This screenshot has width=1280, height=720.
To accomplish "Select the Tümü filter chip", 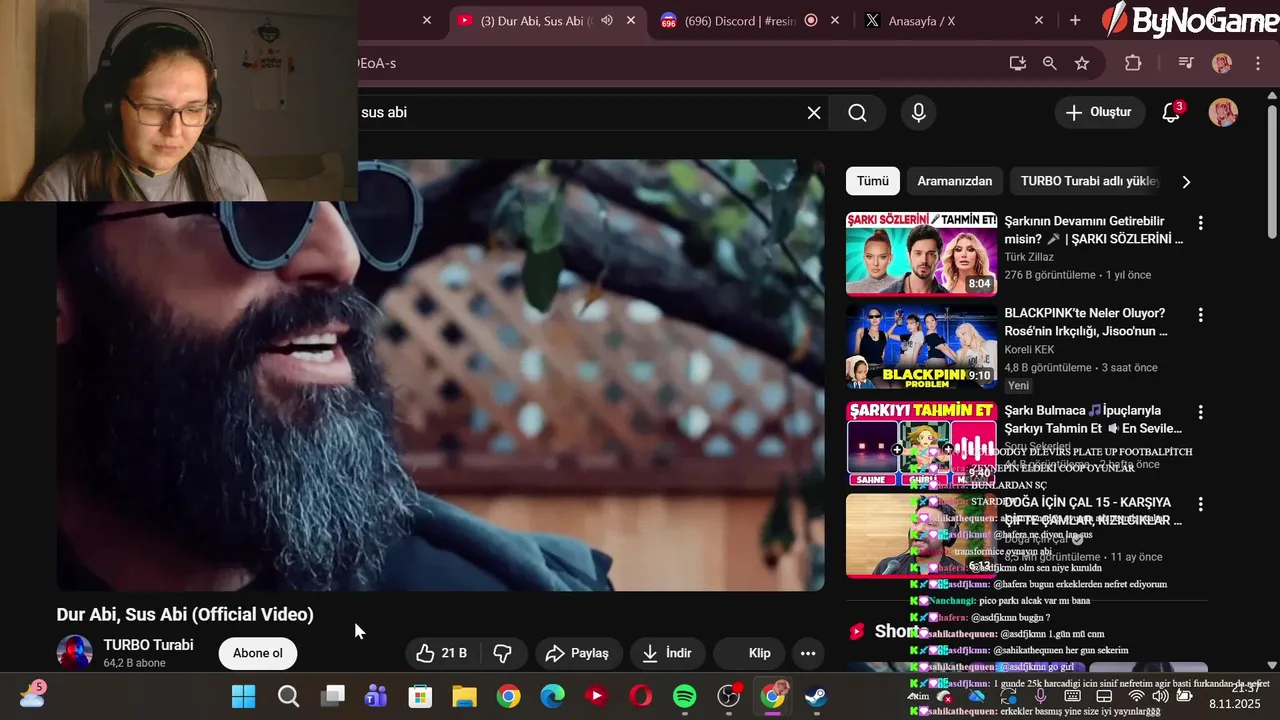I will 872,181.
